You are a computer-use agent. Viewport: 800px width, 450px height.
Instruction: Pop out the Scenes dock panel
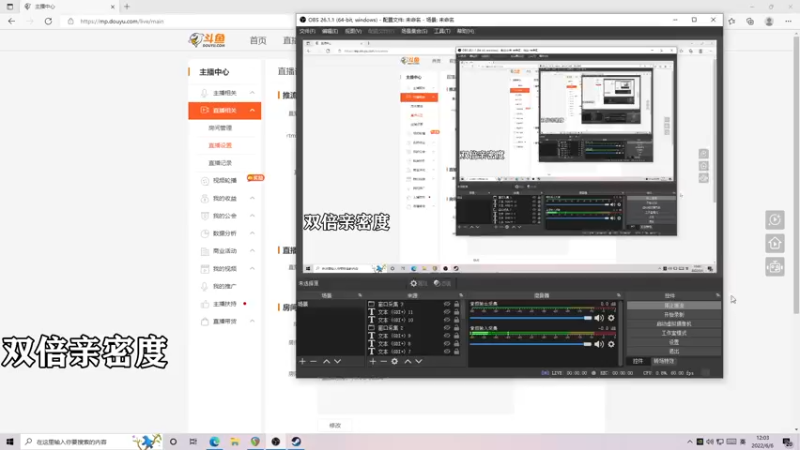(x=360, y=295)
